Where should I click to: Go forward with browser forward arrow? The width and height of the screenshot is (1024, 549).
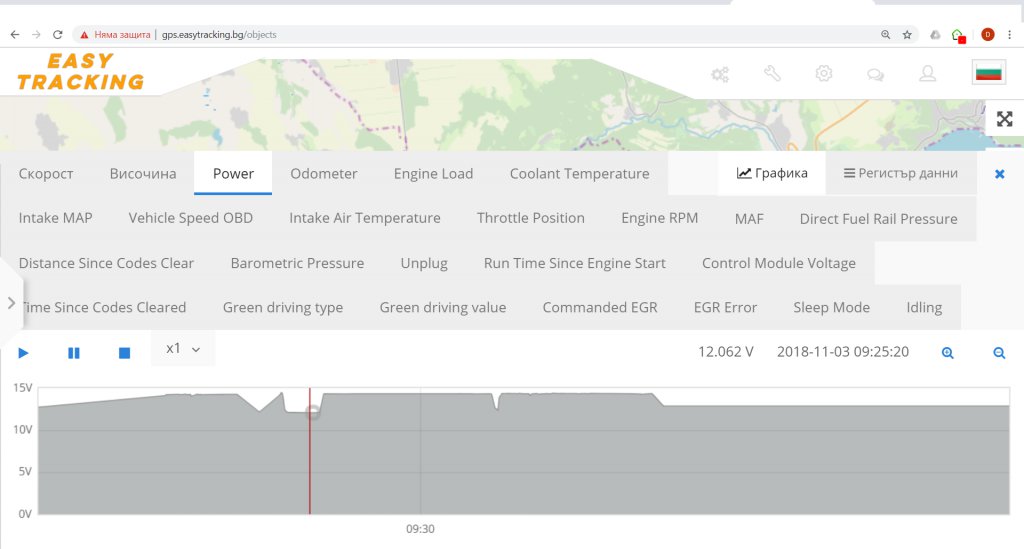click(x=36, y=35)
